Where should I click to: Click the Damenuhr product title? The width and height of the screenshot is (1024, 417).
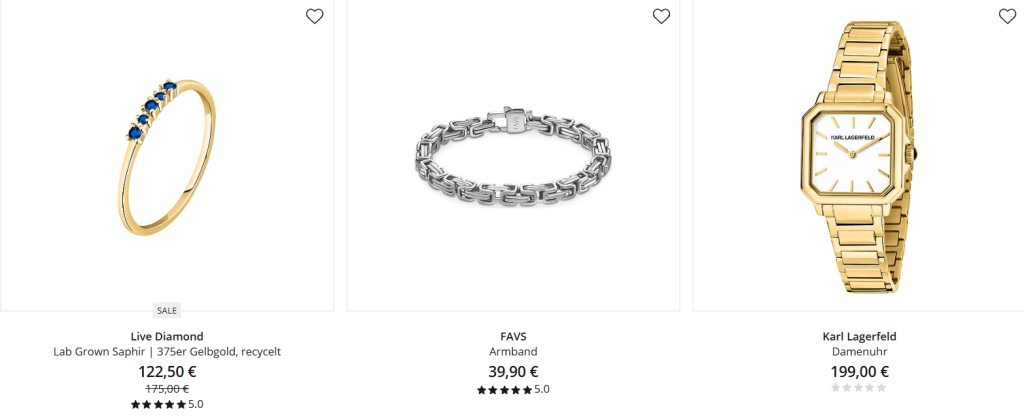tap(859, 352)
